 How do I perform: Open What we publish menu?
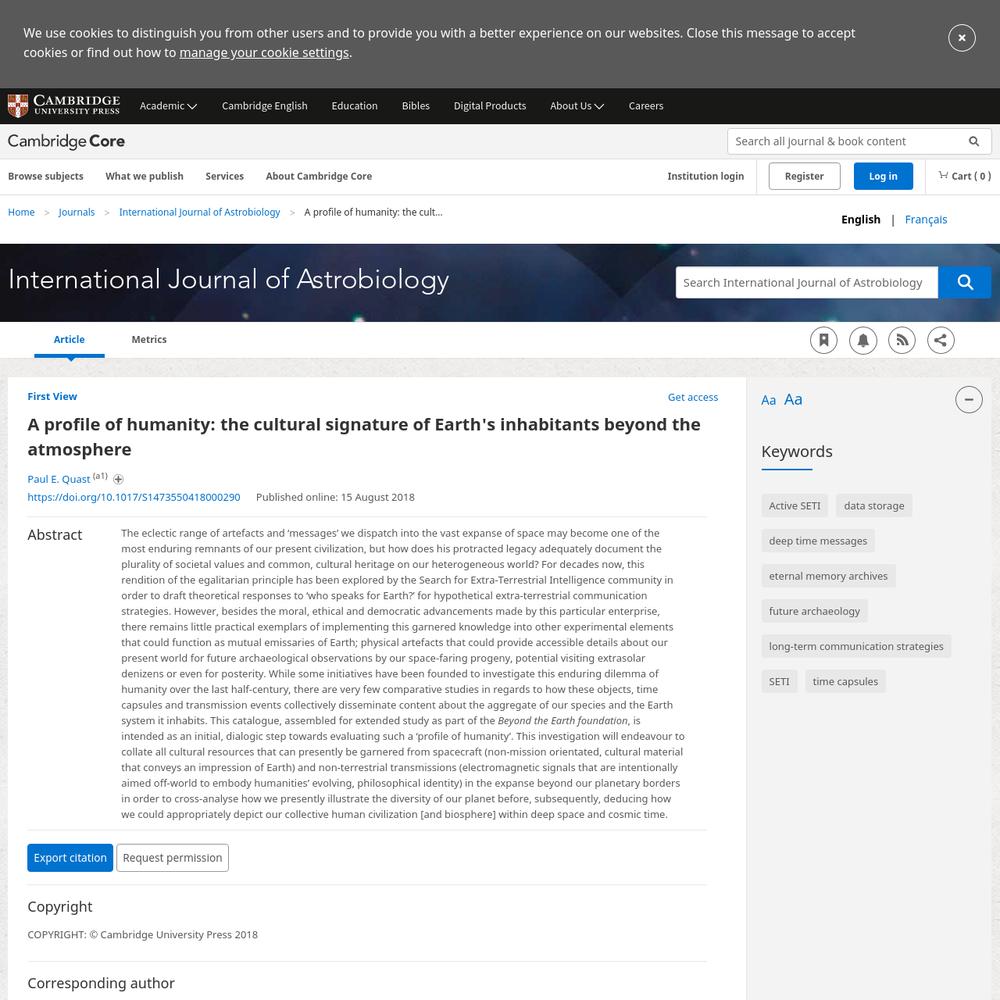(144, 176)
